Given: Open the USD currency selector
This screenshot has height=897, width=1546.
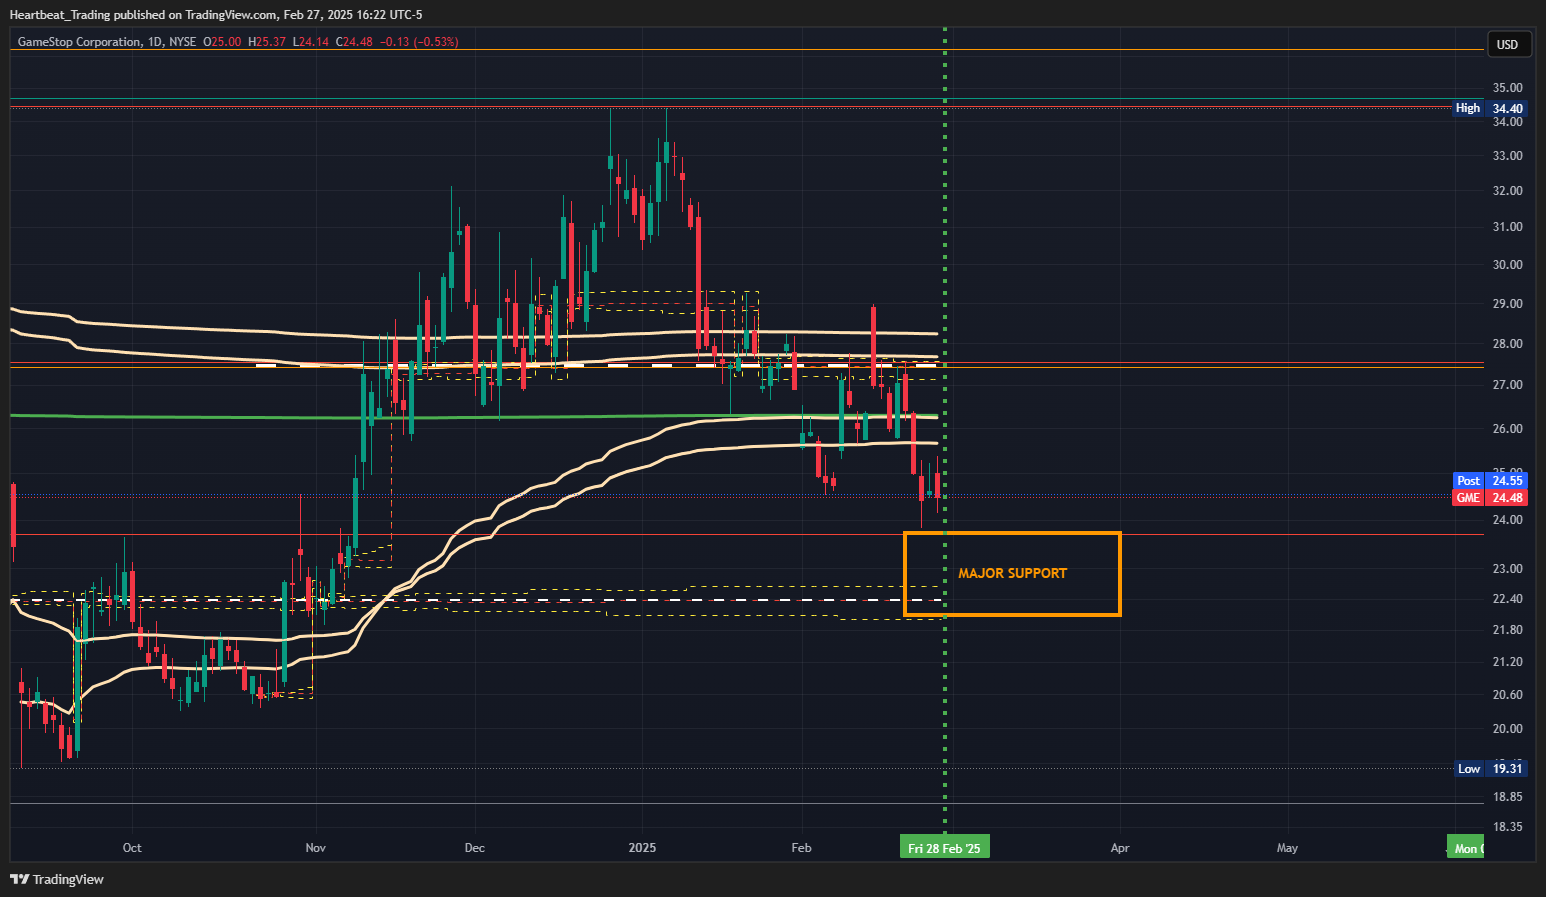Looking at the screenshot, I should pyautogui.click(x=1507, y=44).
